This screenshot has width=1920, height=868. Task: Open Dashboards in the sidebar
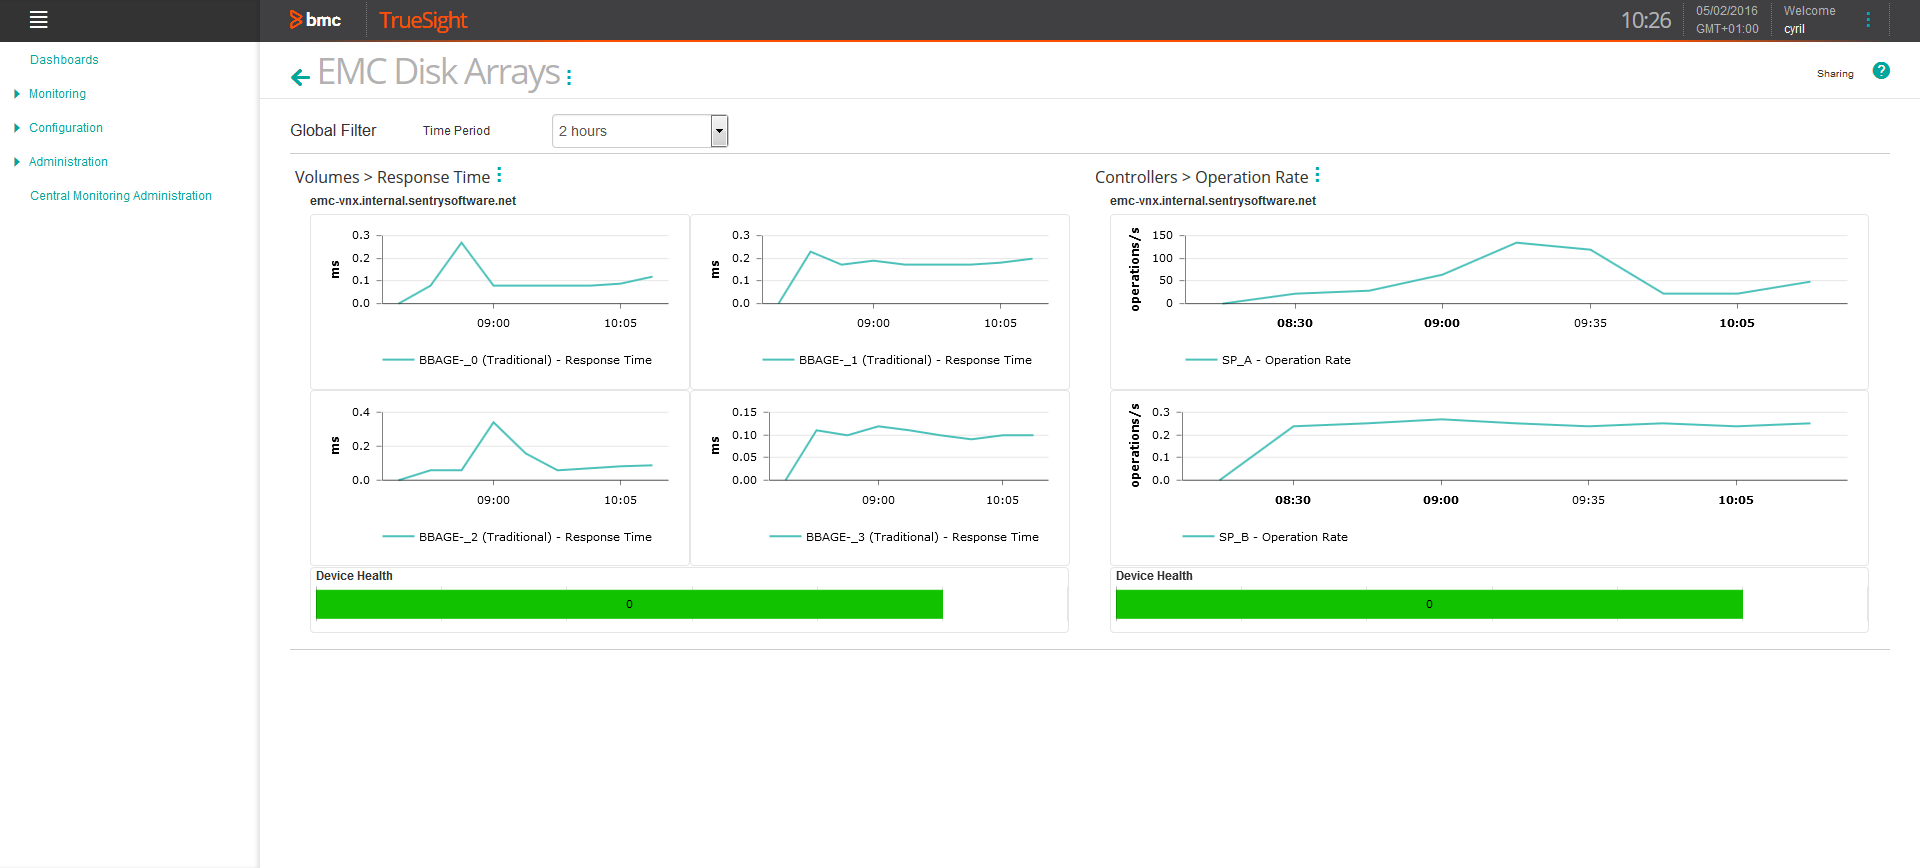tap(64, 60)
